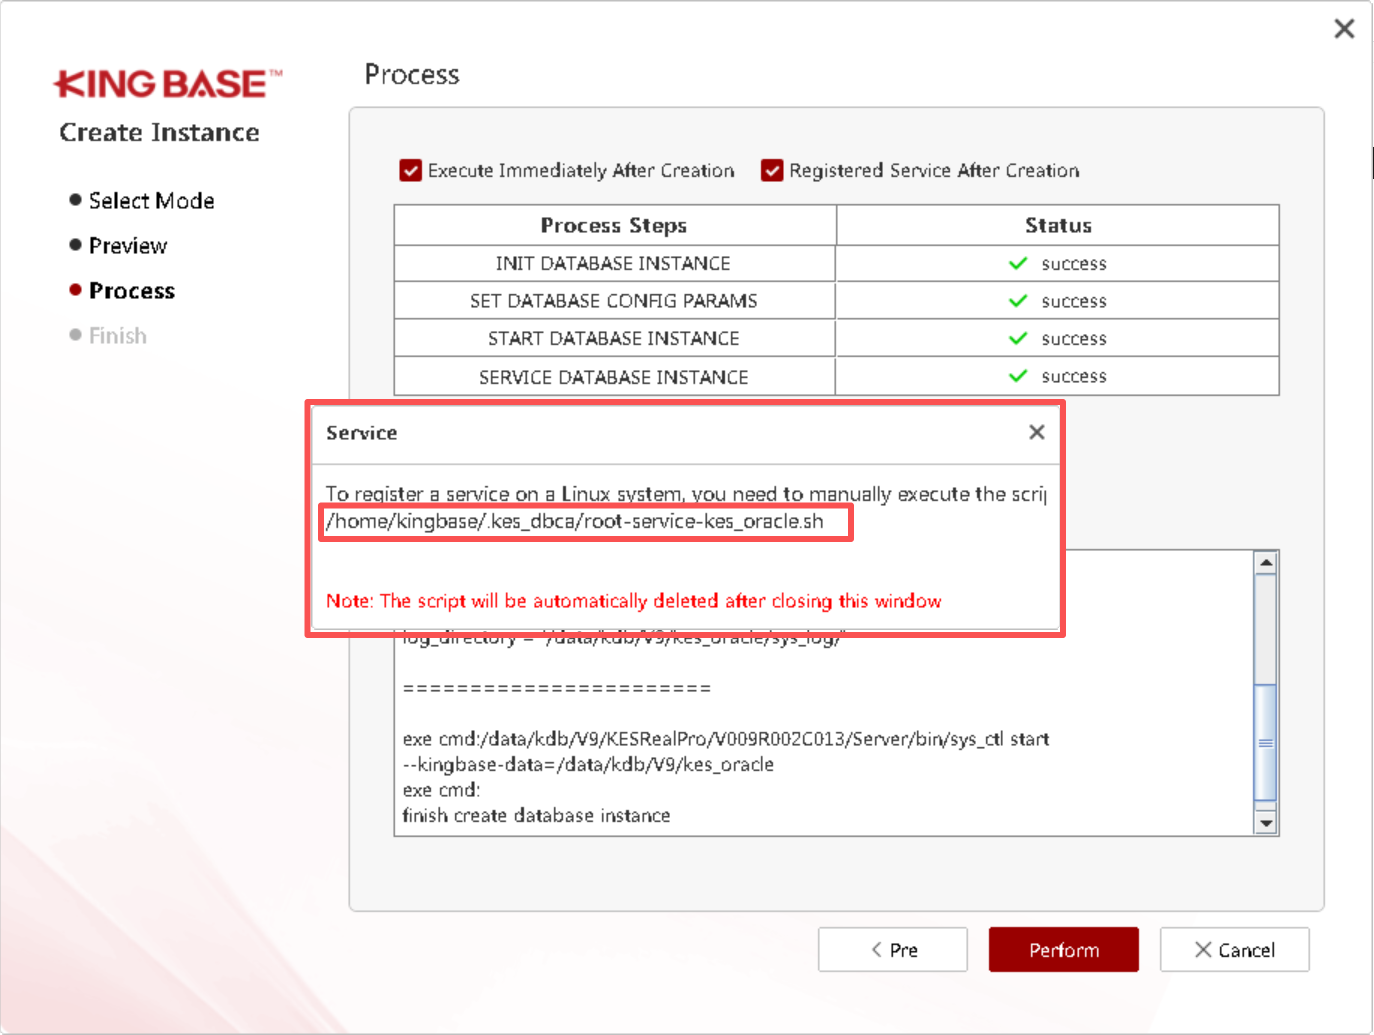Viewport: 1374px width, 1035px height.
Task: Click the log scrollbar down arrow
Action: (1266, 823)
